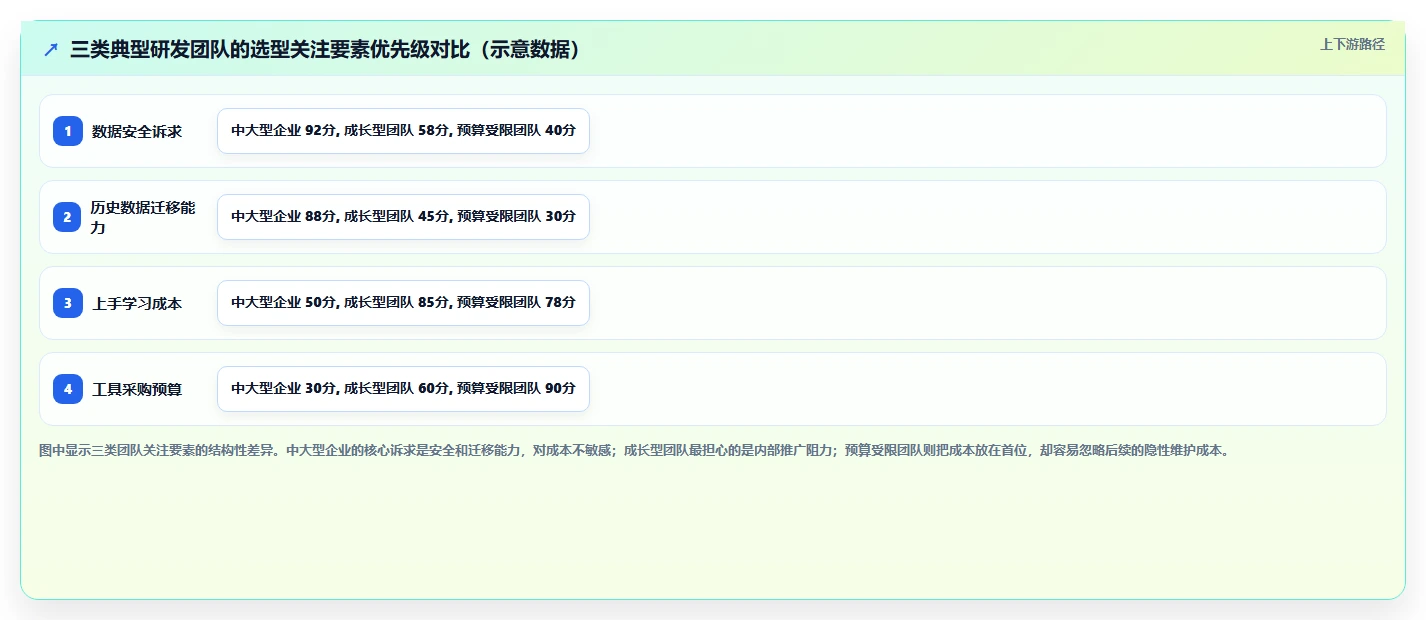Click the score box showing 中大型企业 88分

tap(403, 217)
